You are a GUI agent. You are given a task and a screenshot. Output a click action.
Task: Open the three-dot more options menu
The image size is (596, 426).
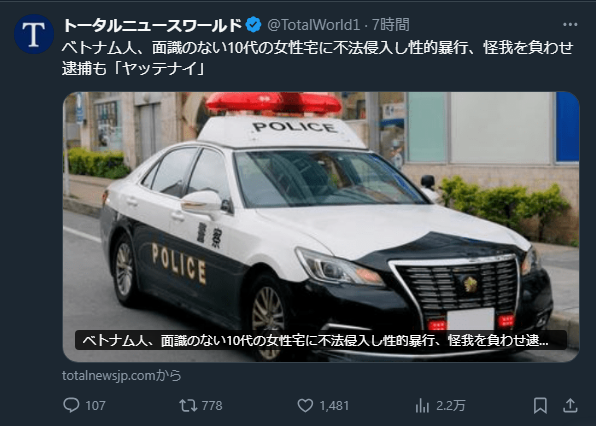point(570,25)
